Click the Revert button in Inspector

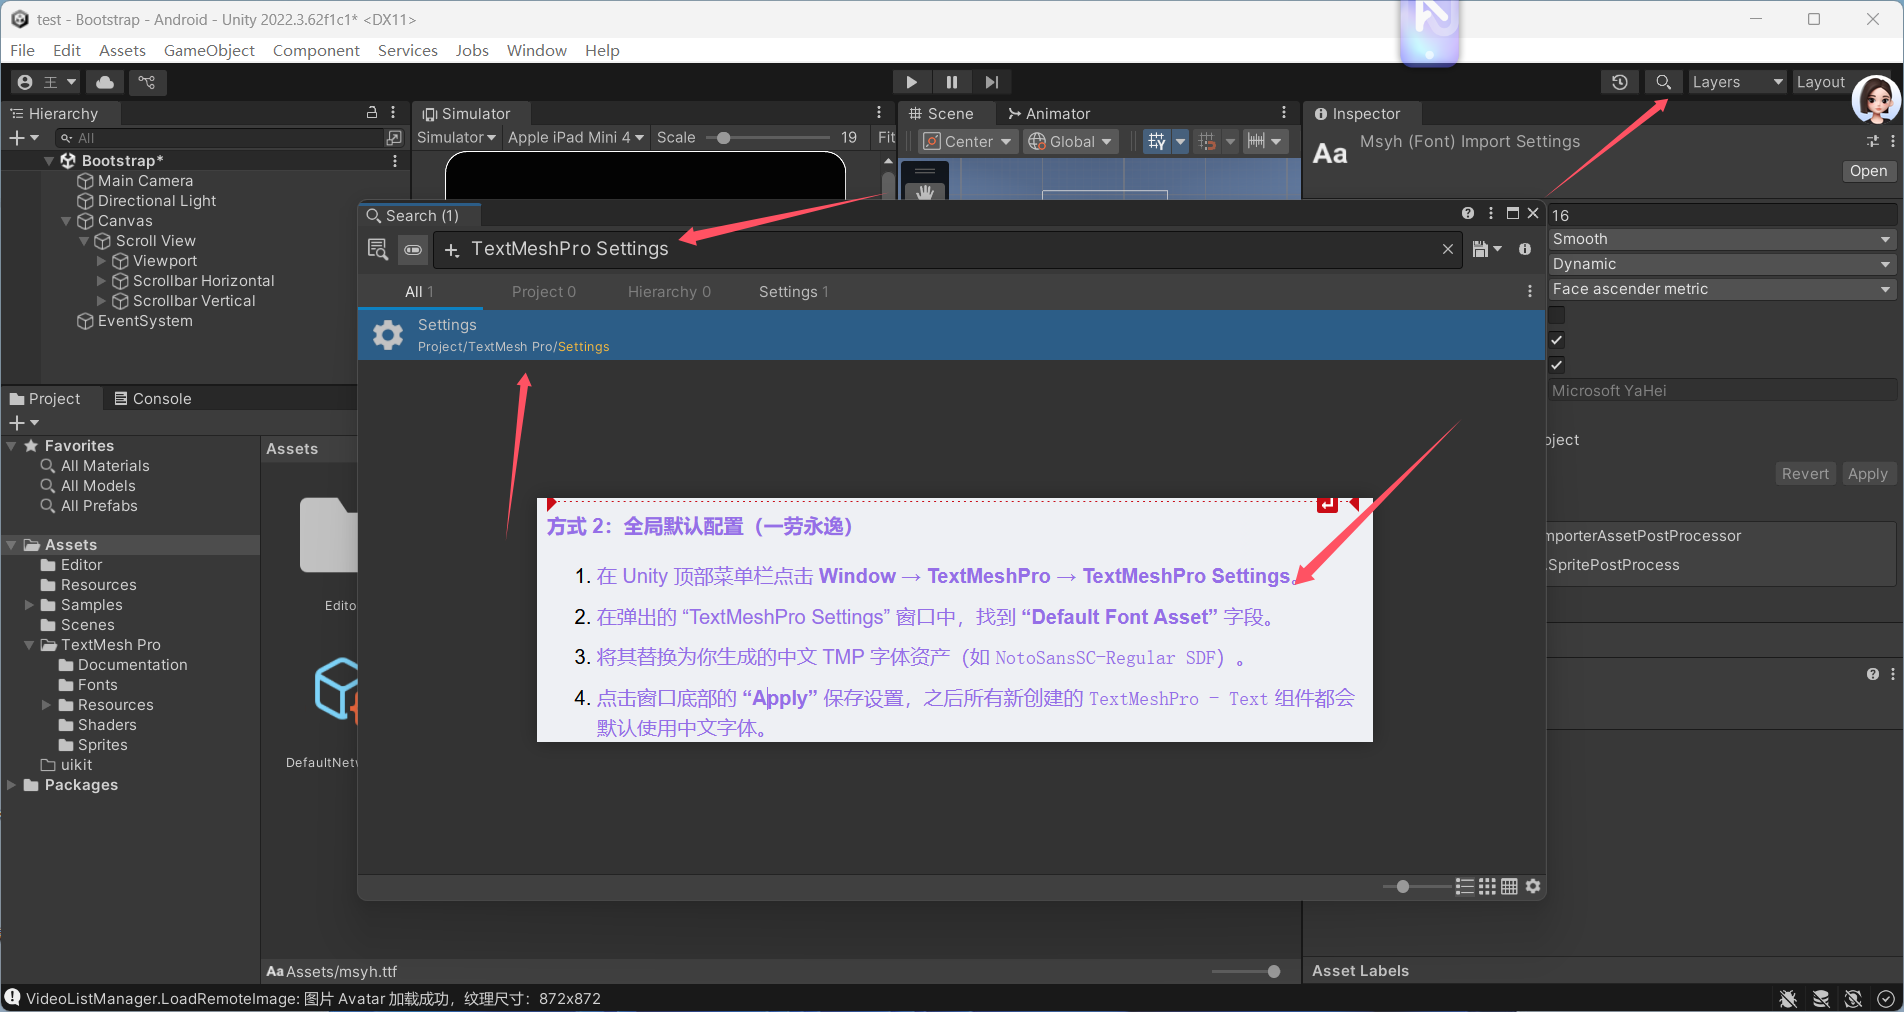1805,474
